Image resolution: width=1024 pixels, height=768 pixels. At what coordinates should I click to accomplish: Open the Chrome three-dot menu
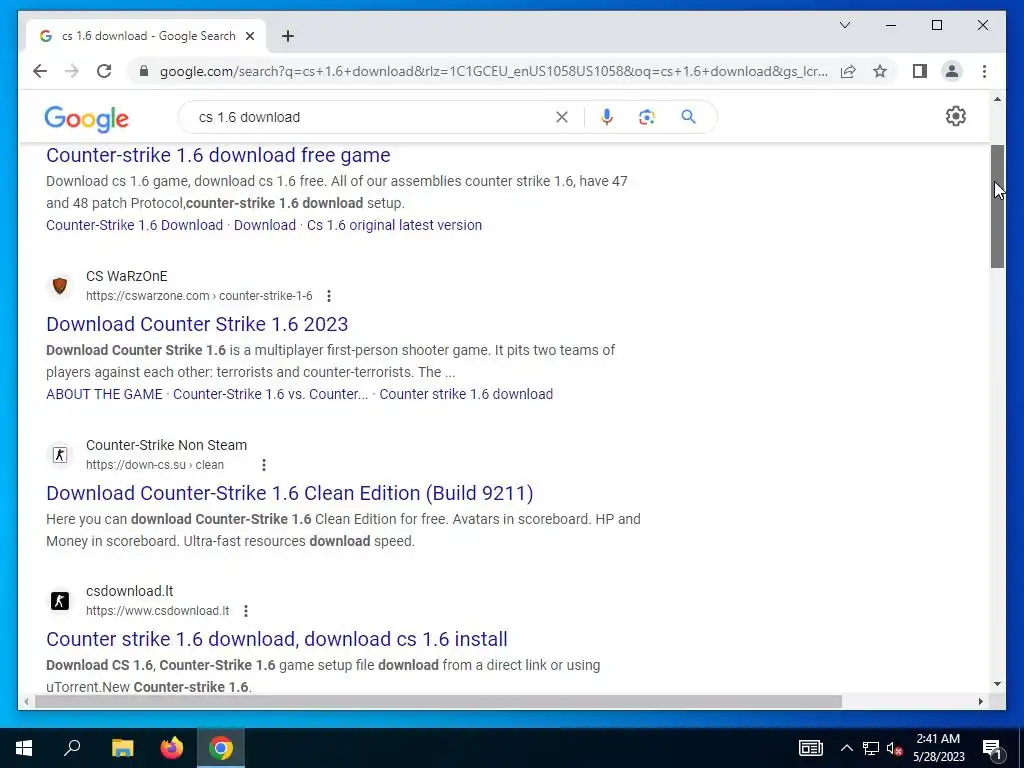pyautogui.click(x=984, y=71)
